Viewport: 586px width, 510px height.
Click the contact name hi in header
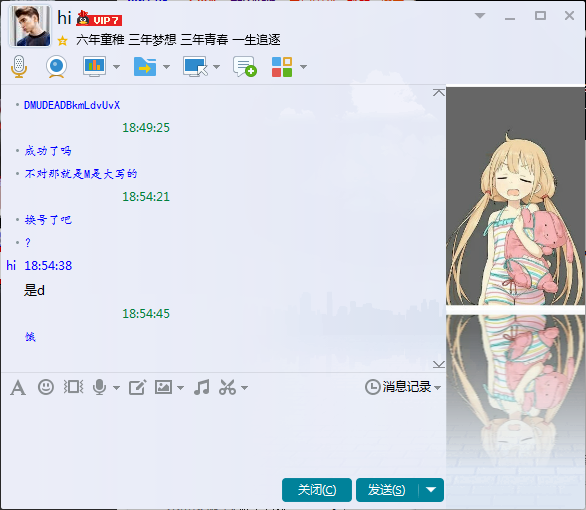point(64,18)
